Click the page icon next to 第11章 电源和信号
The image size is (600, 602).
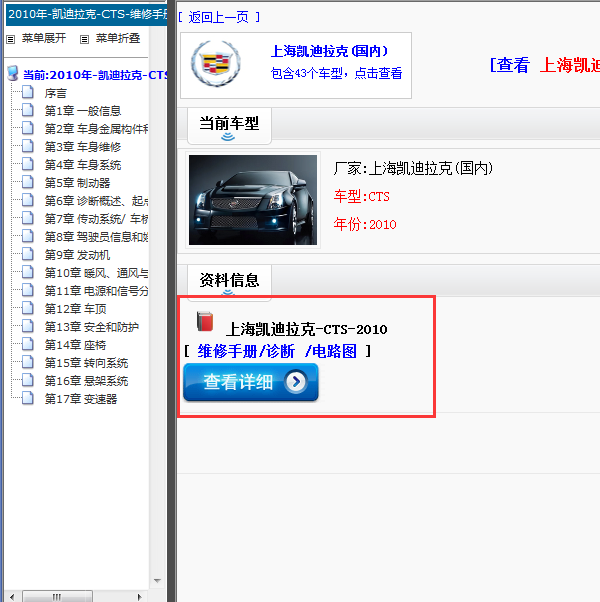point(28,291)
